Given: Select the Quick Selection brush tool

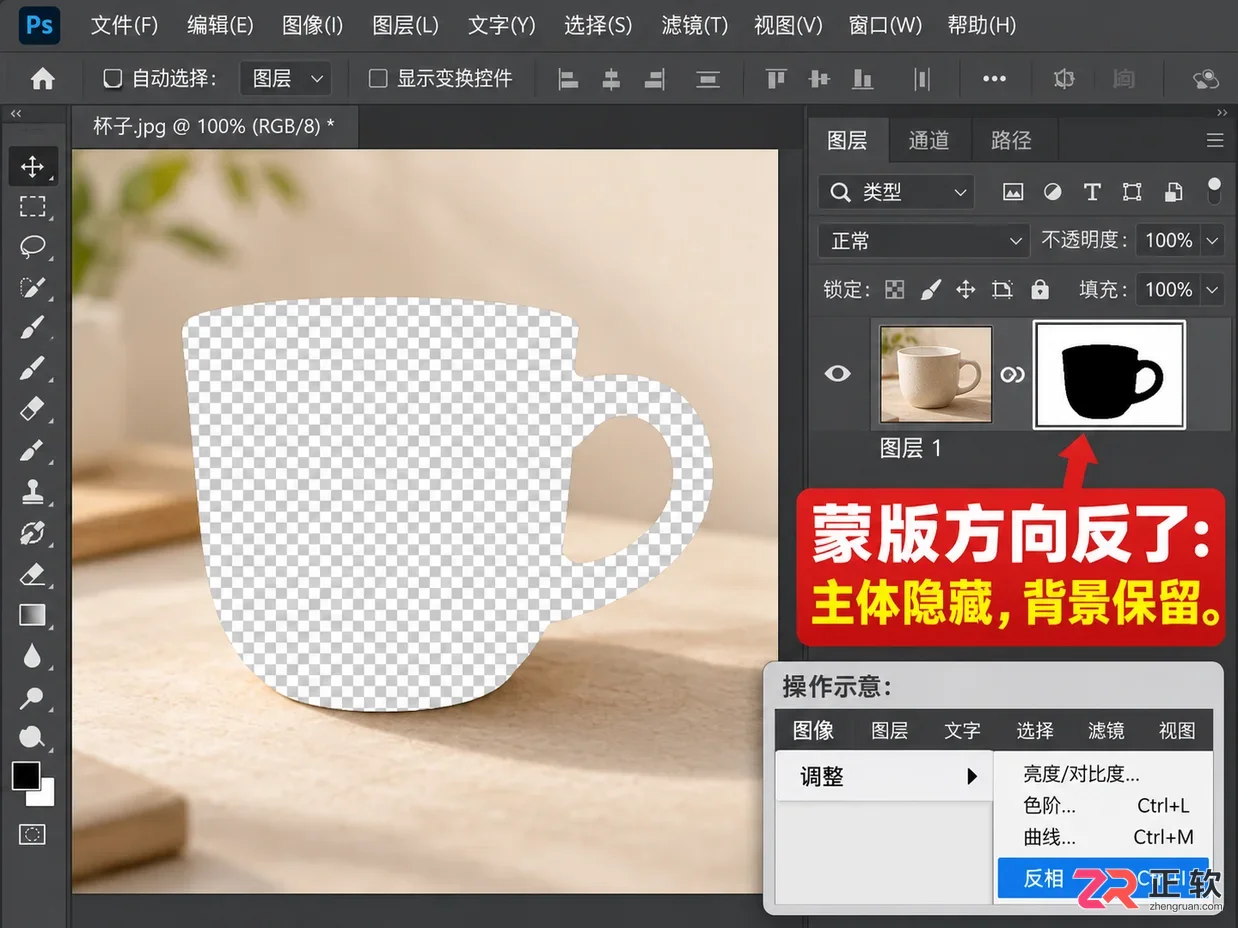Looking at the screenshot, I should (x=32, y=288).
